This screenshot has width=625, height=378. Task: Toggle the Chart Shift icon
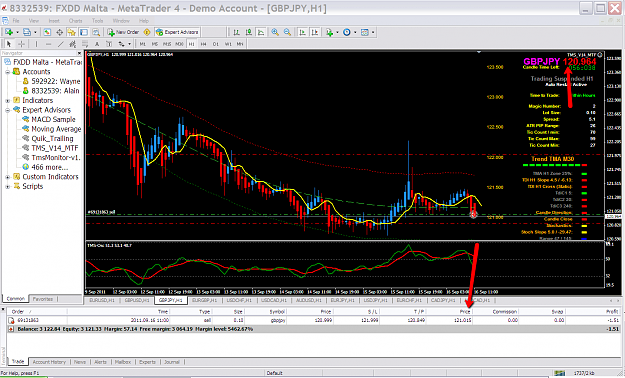pyautogui.click(x=315, y=32)
